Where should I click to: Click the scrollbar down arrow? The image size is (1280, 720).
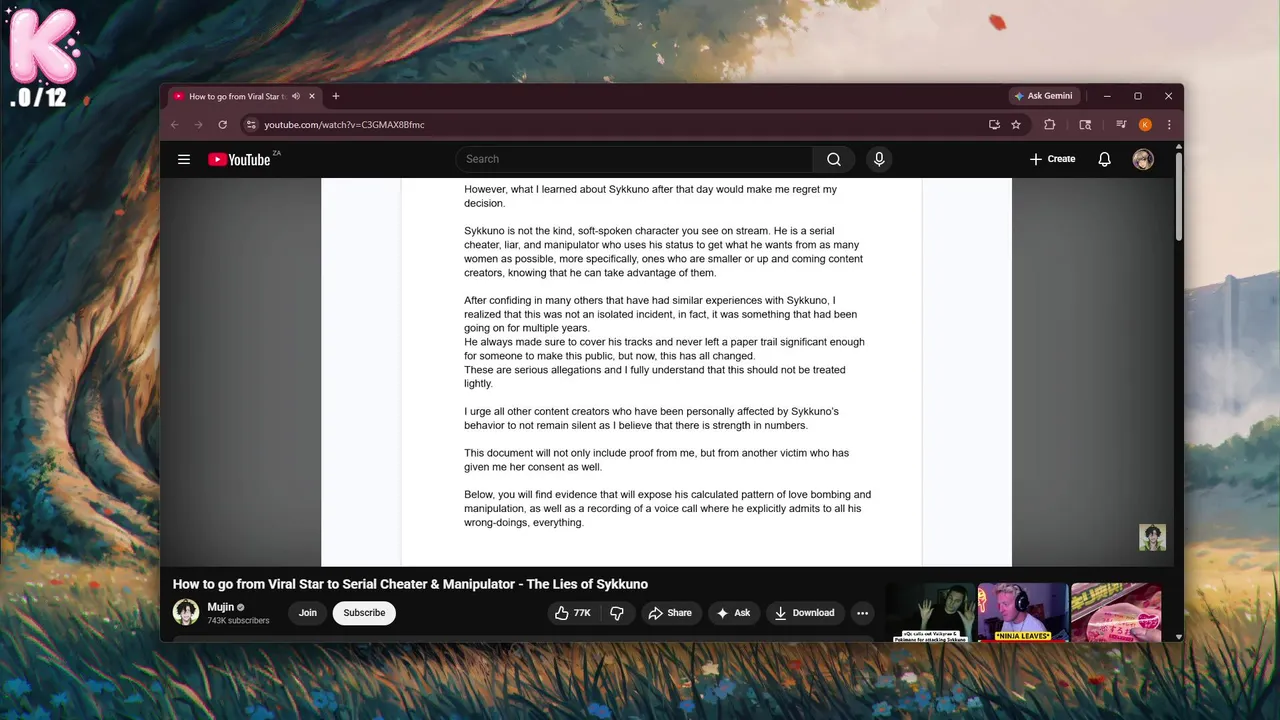coord(1179,636)
